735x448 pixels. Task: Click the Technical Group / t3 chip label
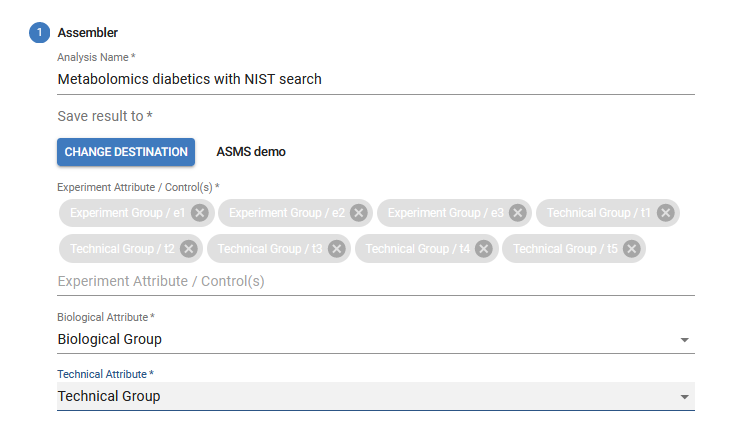click(x=270, y=249)
